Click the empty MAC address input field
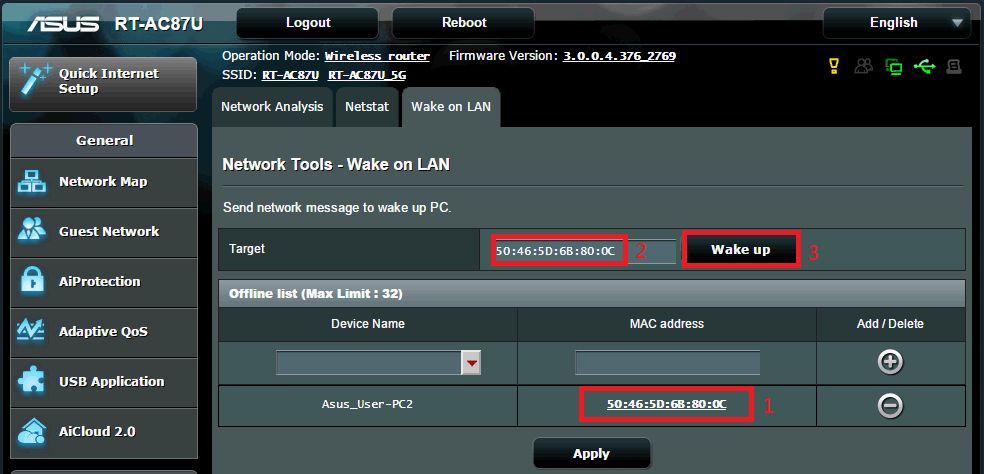Viewport: 984px width, 474px height. [667, 362]
